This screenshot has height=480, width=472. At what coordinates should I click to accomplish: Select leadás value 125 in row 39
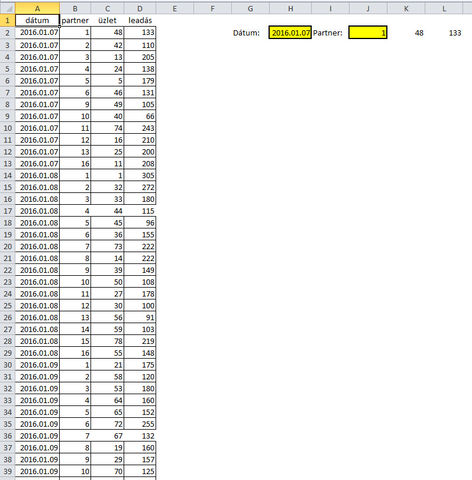140,471
